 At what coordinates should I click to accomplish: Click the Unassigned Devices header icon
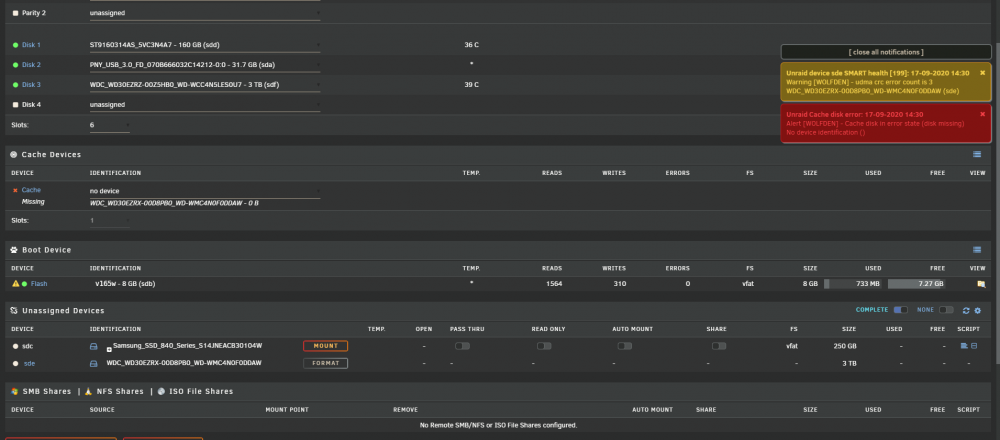(x=14, y=311)
